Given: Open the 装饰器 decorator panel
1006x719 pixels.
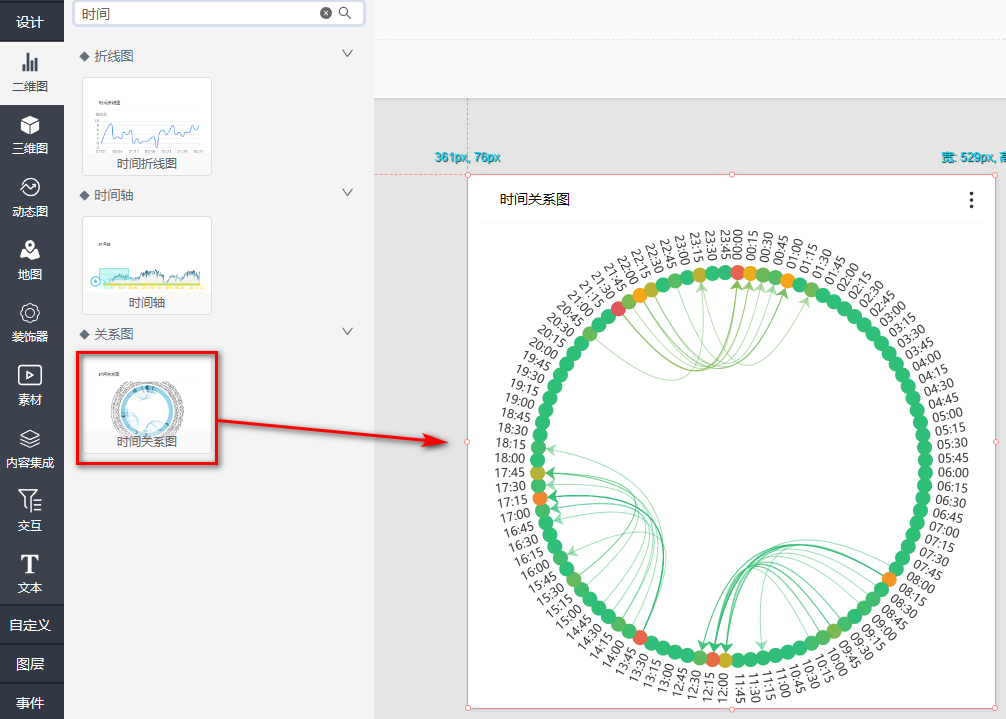Looking at the screenshot, I should point(30,323).
